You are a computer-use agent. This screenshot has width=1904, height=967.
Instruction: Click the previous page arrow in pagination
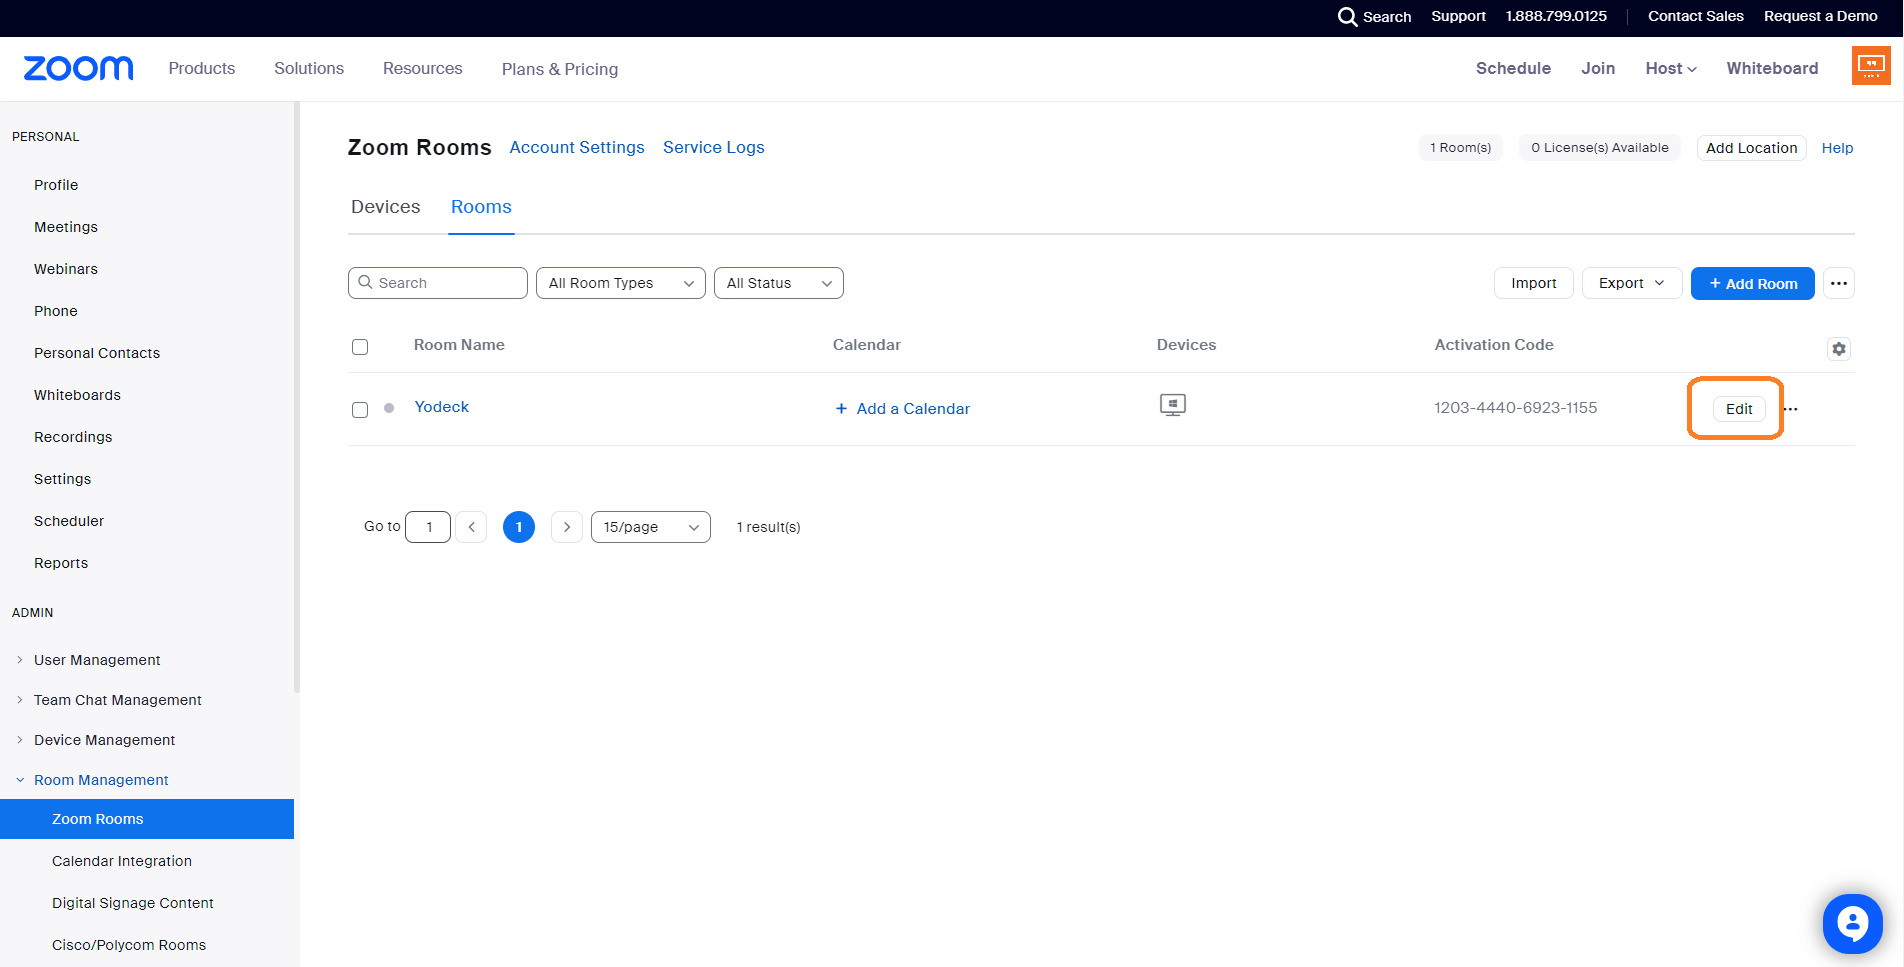click(x=471, y=526)
